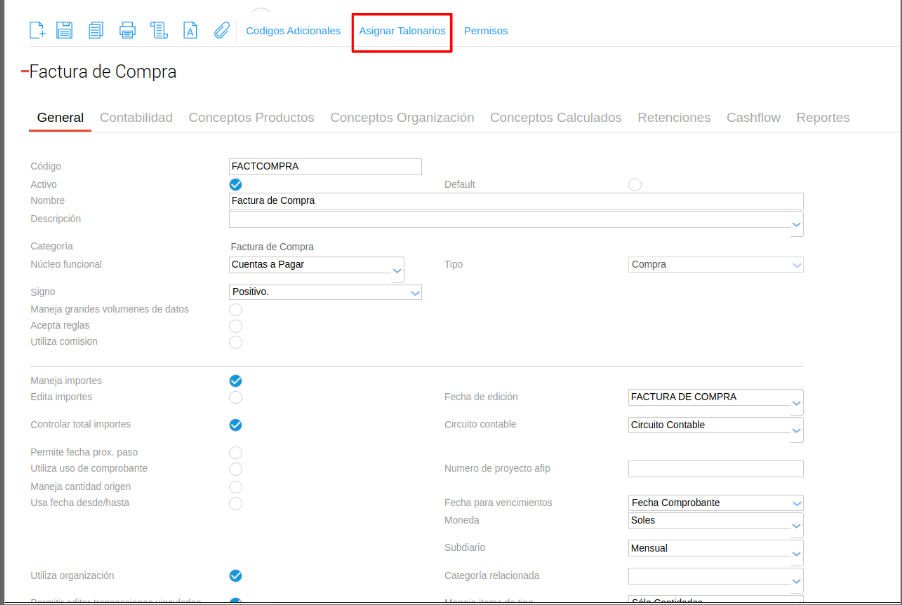Click the document icon with letter A
Viewport: 902px width, 605px height.
189,30
